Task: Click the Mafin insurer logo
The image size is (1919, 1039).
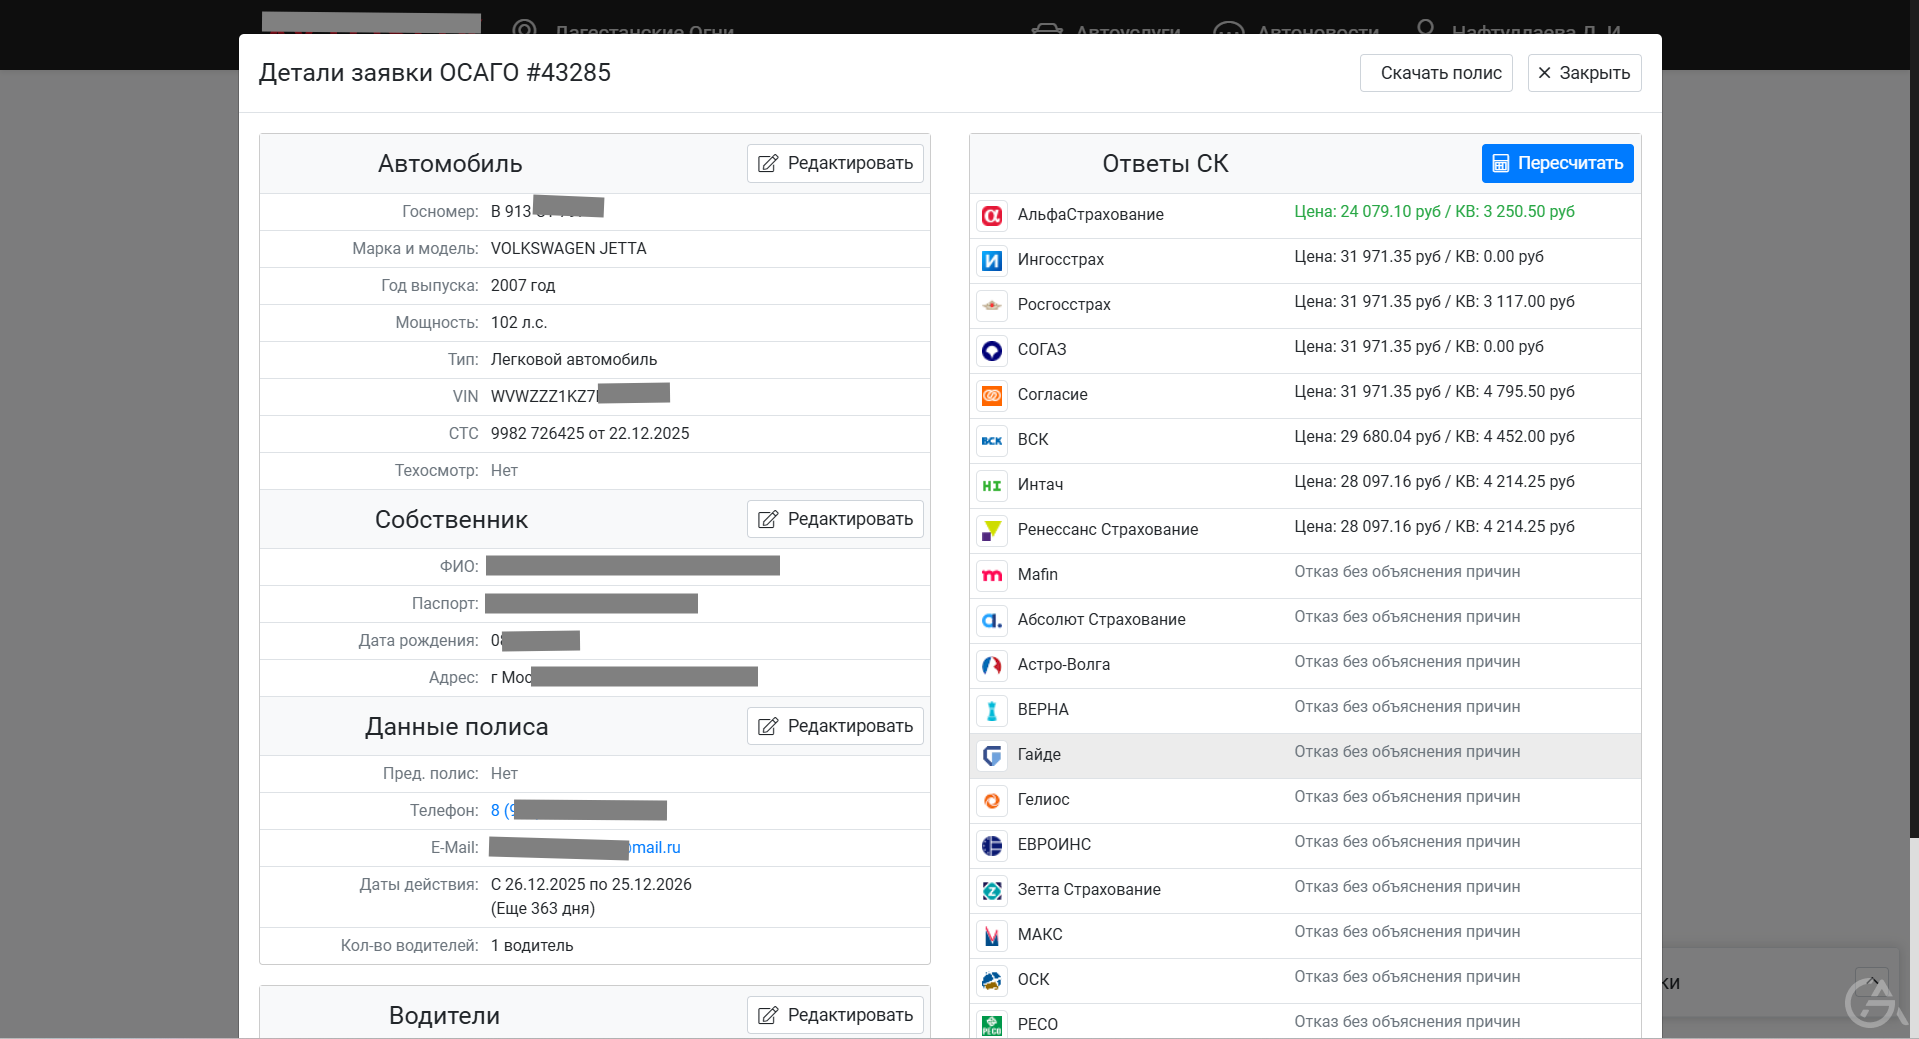Action: coord(991,575)
